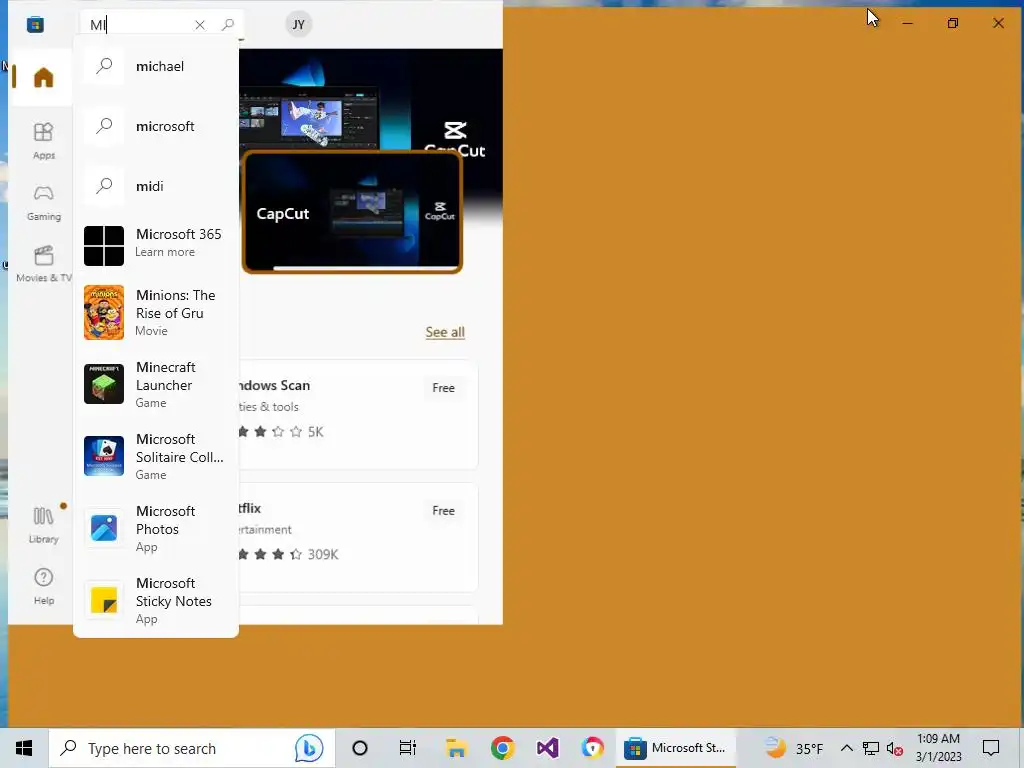This screenshot has height=768, width=1024.
Task: Open File Explorer from the taskbar
Action: (456, 748)
